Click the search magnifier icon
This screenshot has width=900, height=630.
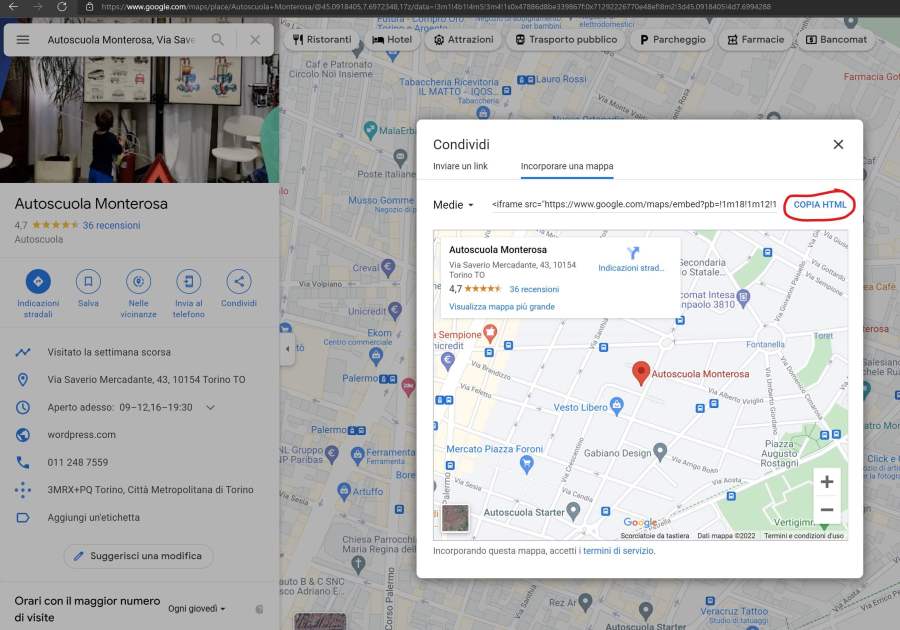(218, 40)
